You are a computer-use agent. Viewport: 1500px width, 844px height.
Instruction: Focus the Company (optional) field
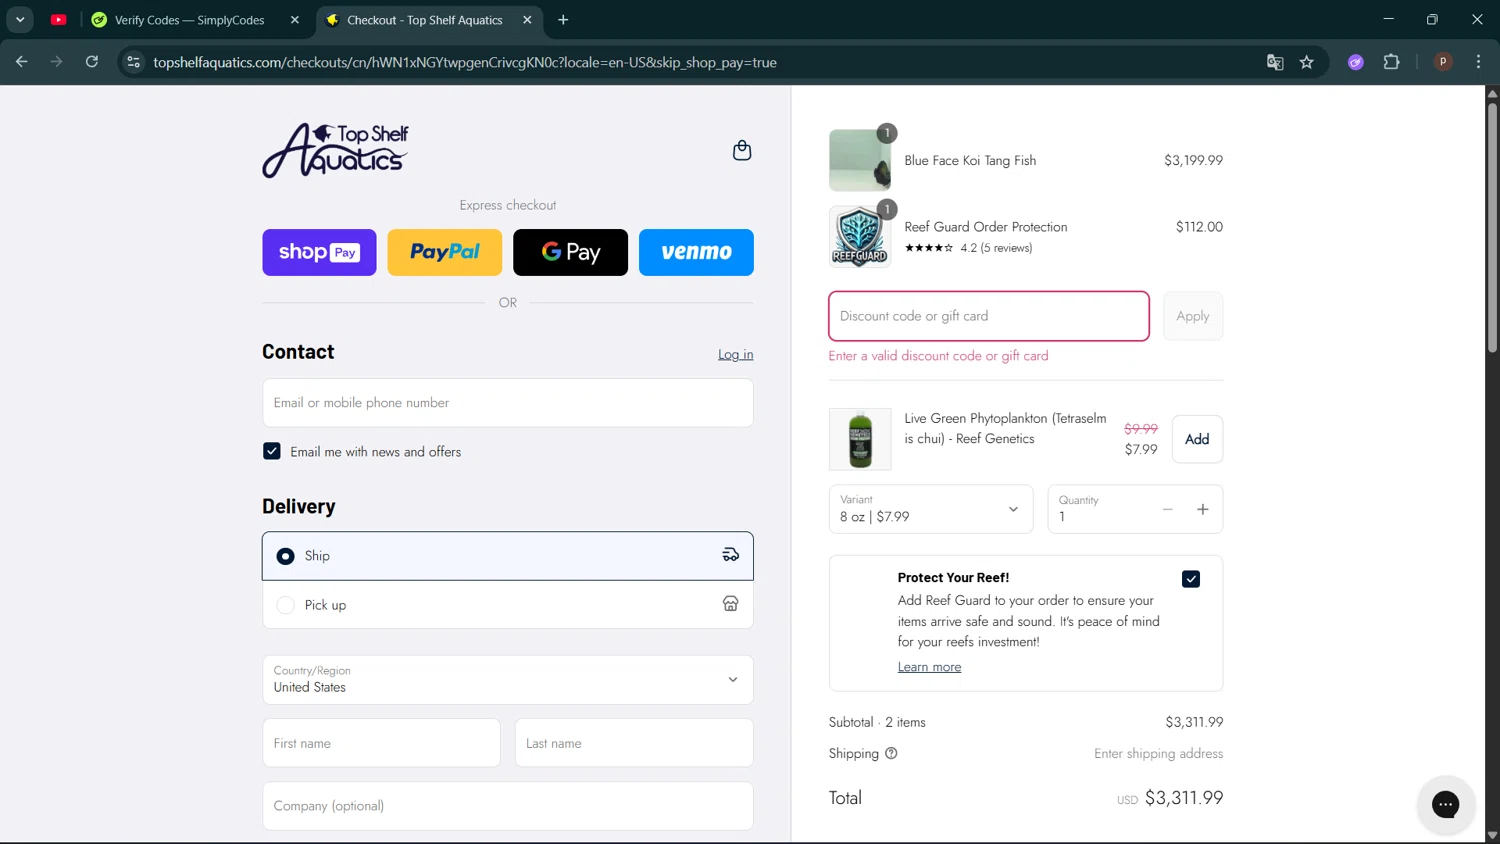coord(508,806)
